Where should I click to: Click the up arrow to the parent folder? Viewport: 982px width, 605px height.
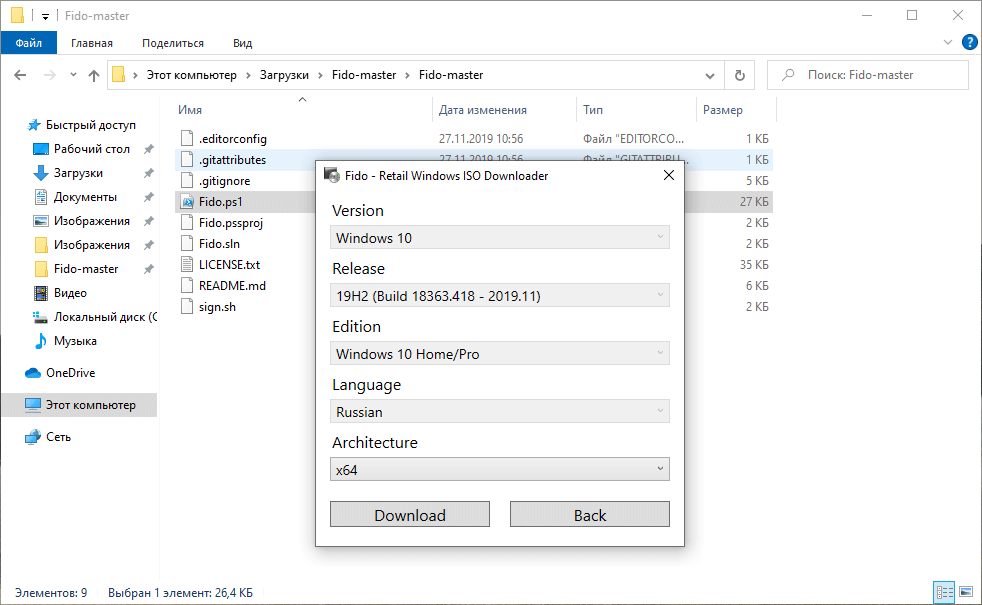coord(94,75)
